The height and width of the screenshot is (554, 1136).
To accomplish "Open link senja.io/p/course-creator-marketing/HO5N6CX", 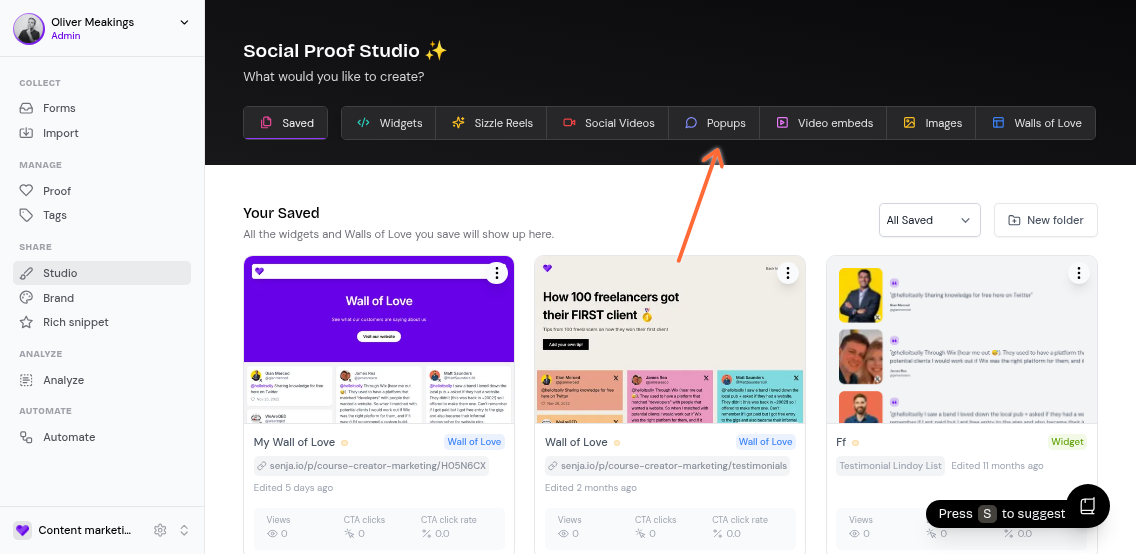I will point(372,466).
